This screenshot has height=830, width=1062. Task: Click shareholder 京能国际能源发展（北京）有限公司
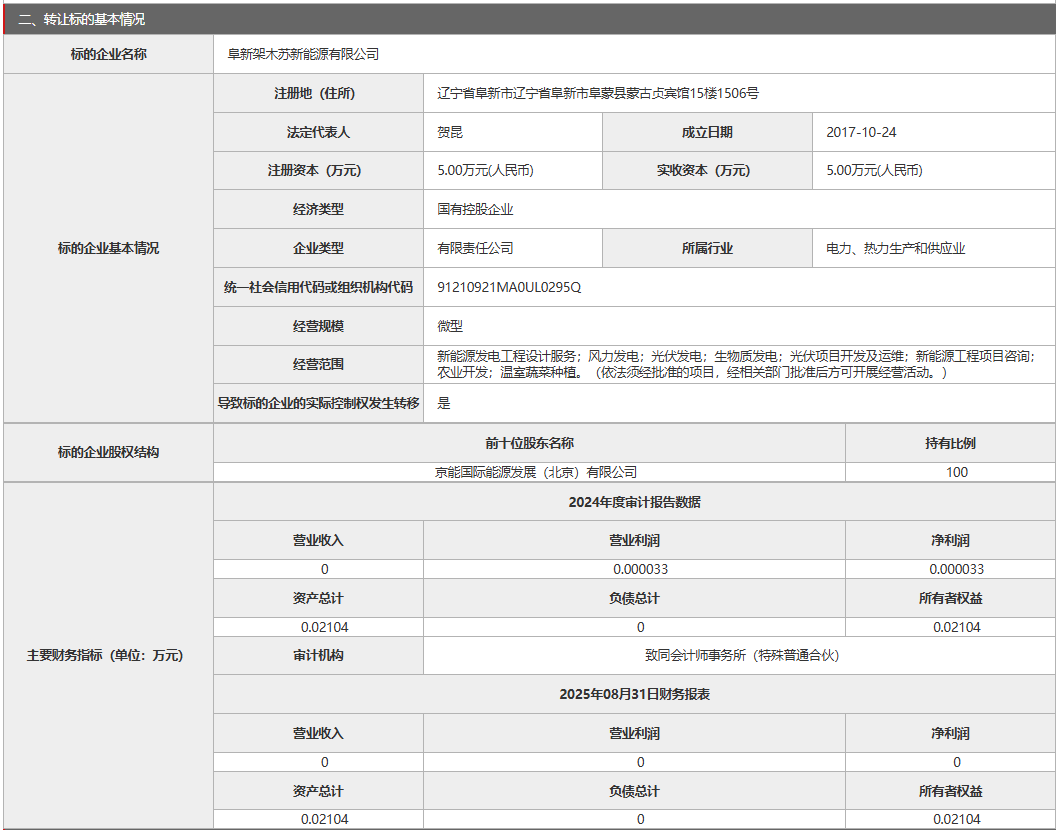(x=530, y=472)
